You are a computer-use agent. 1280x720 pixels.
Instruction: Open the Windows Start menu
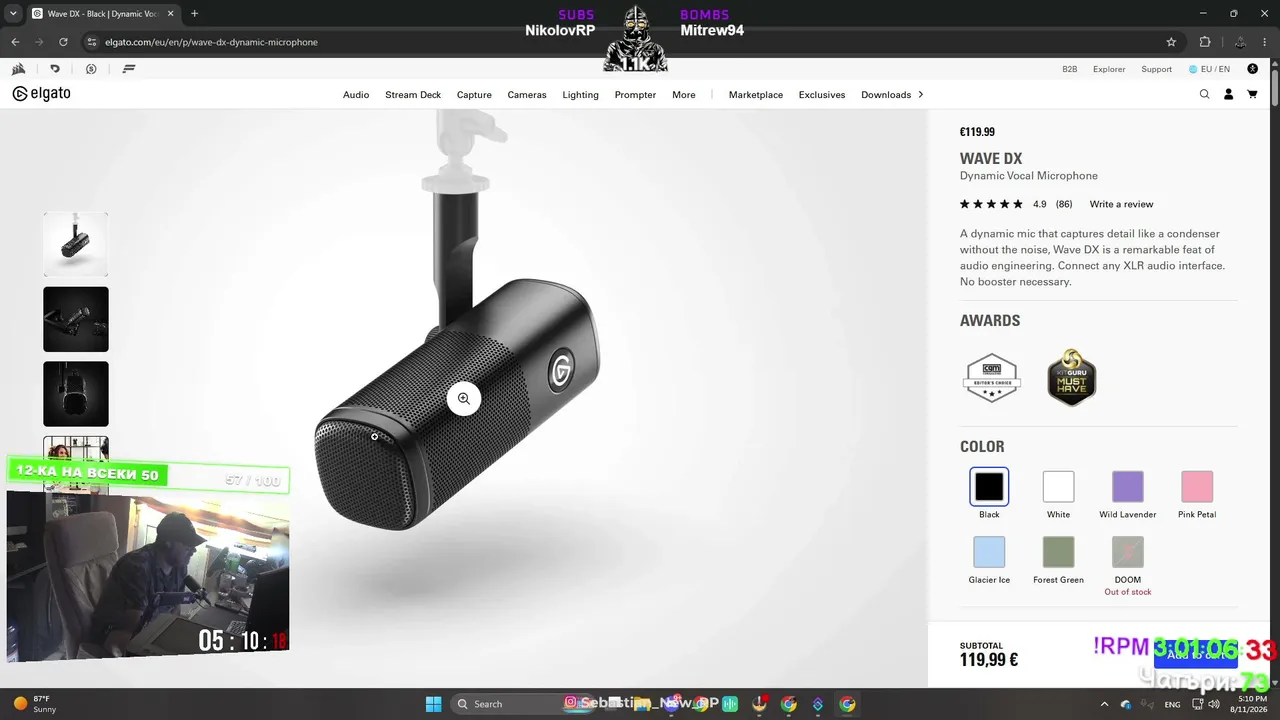point(434,704)
